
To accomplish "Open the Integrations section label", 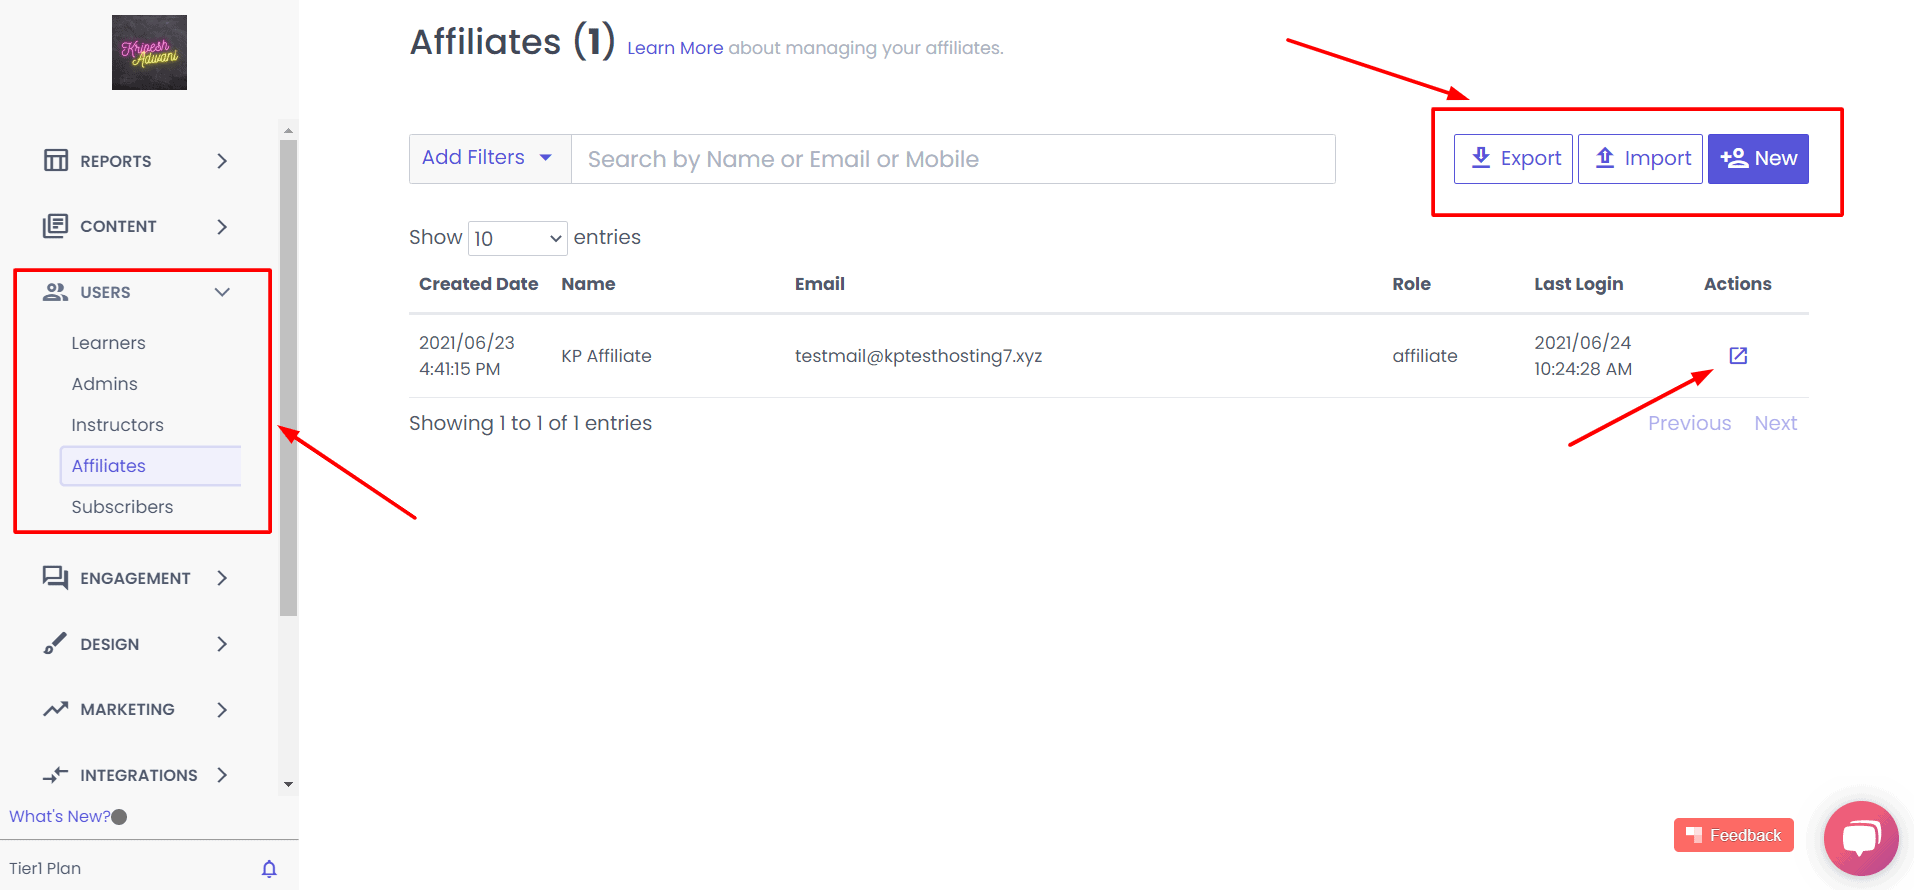I will [139, 775].
